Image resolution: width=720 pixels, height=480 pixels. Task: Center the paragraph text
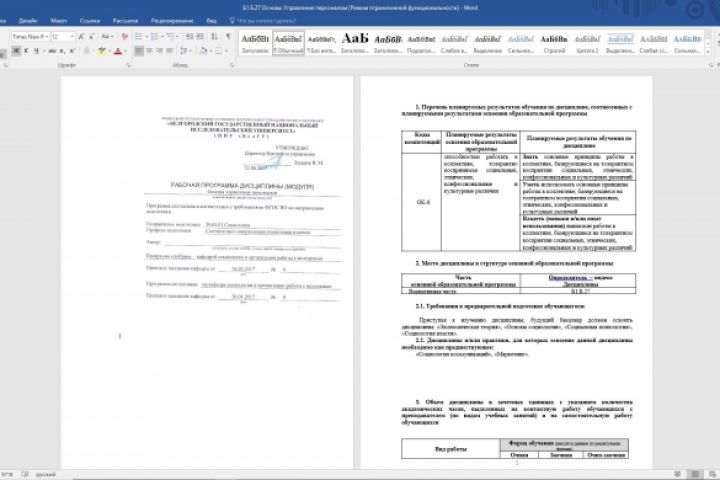(148, 51)
